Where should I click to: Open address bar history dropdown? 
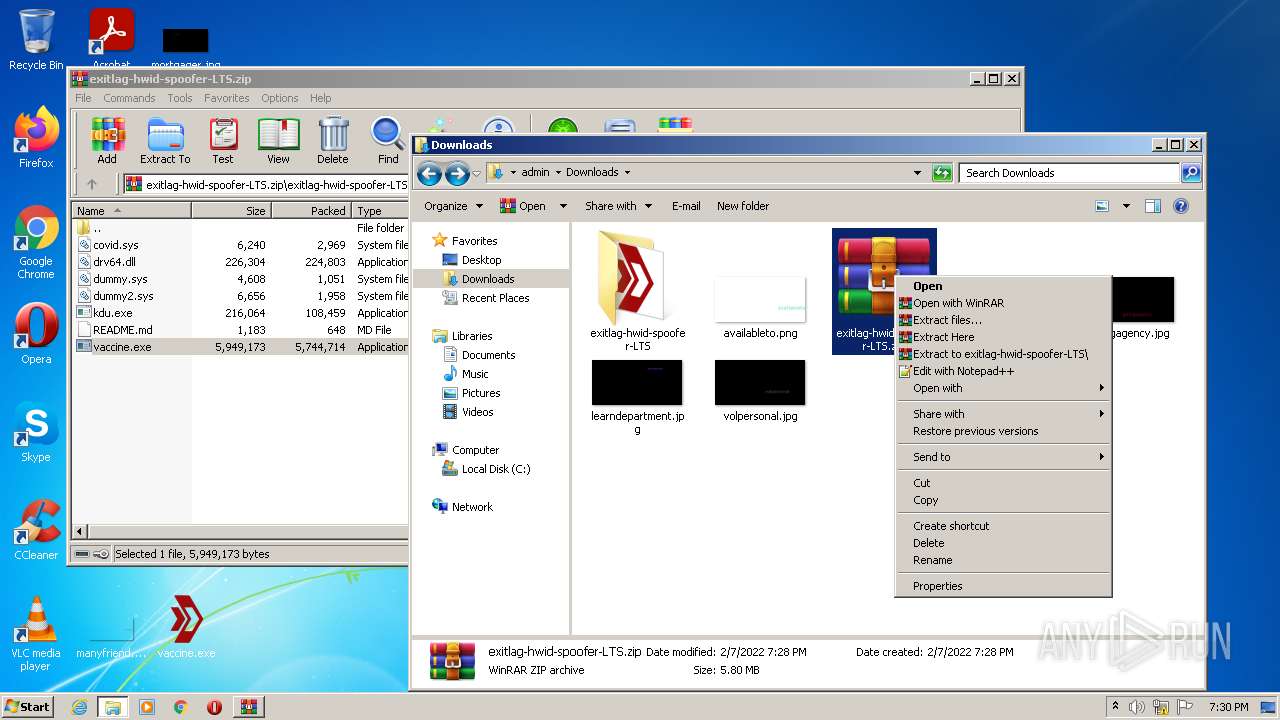(917, 173)
